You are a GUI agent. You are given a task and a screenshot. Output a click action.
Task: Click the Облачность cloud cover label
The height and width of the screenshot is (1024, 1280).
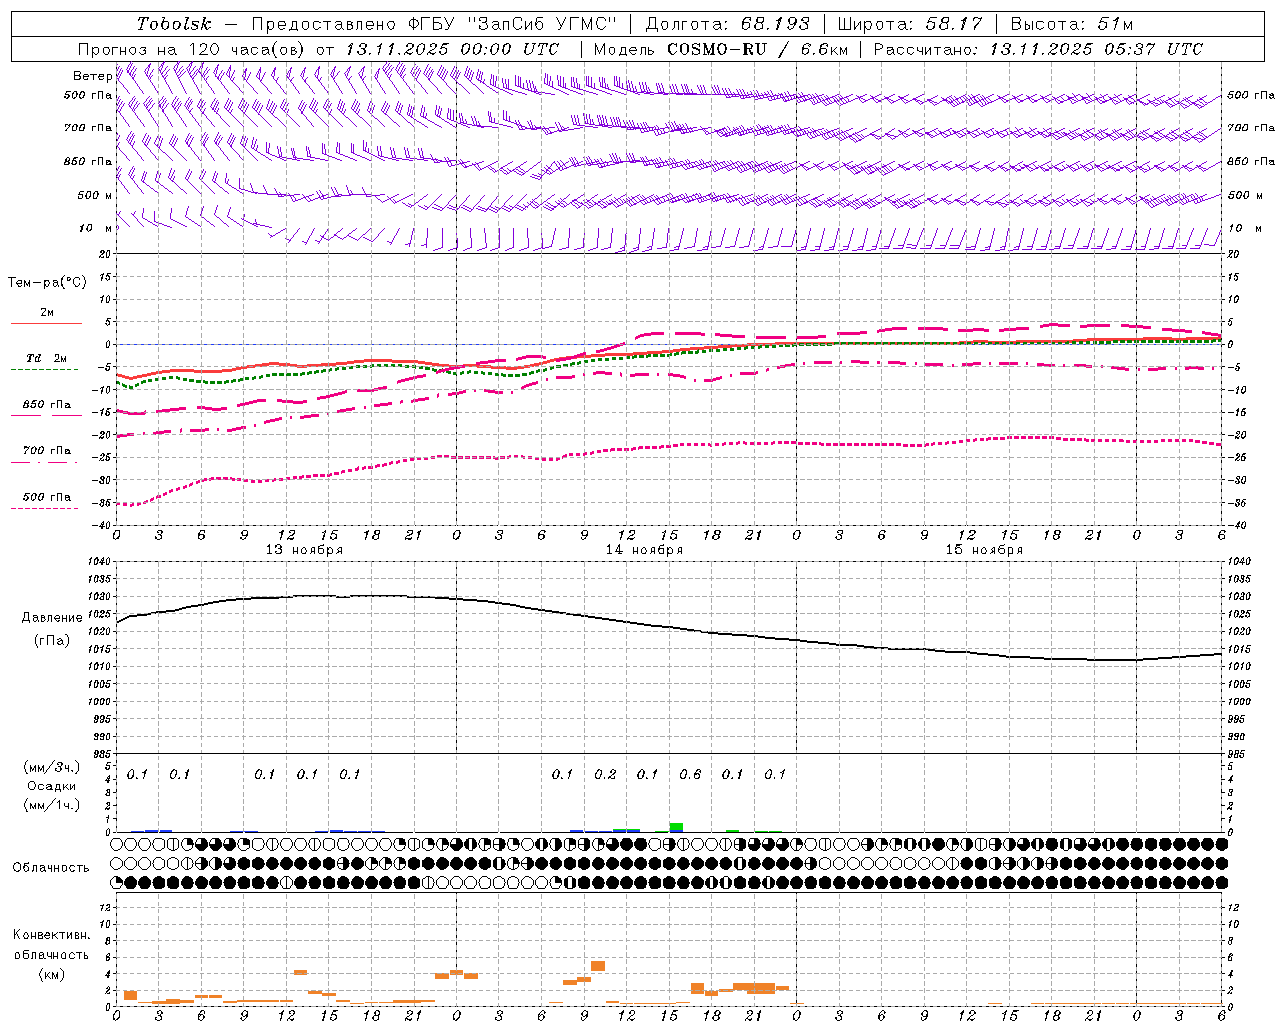[x=51, y=867]
